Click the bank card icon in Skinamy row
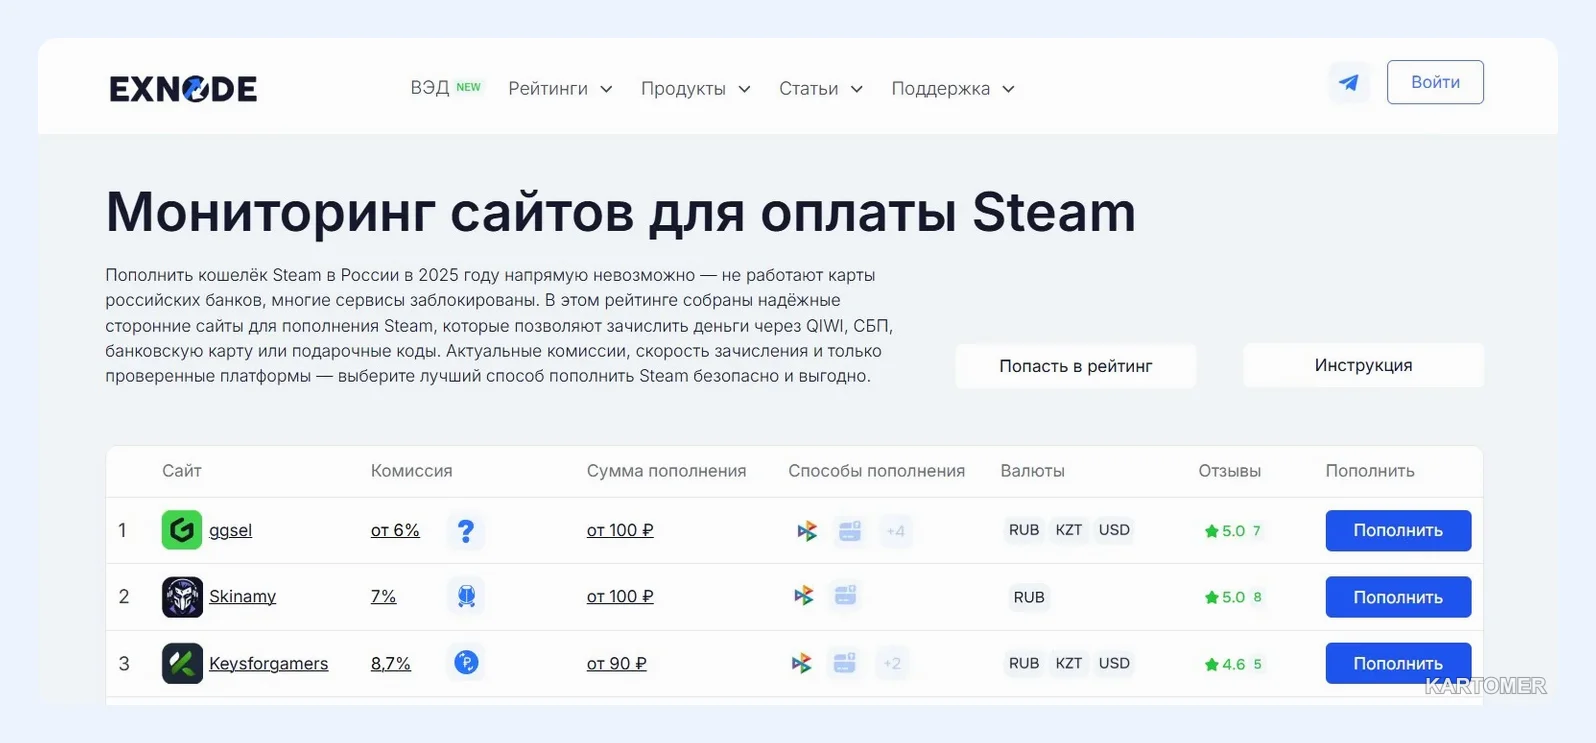The image size is (1596, 743). 845,596
